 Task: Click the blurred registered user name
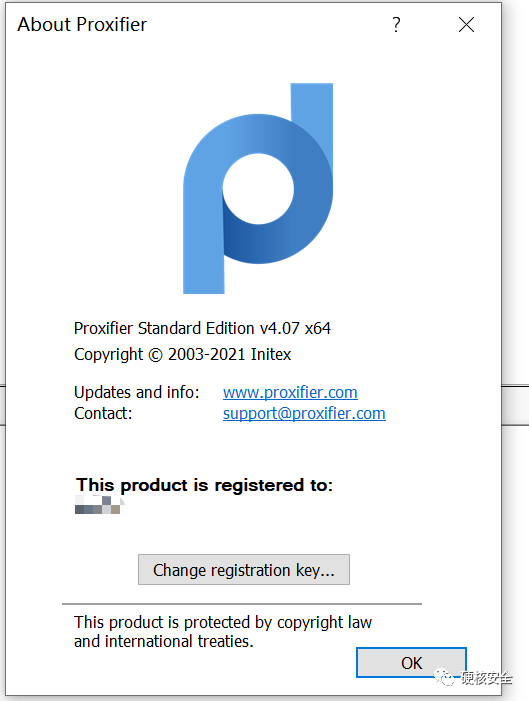coord(98,505)
